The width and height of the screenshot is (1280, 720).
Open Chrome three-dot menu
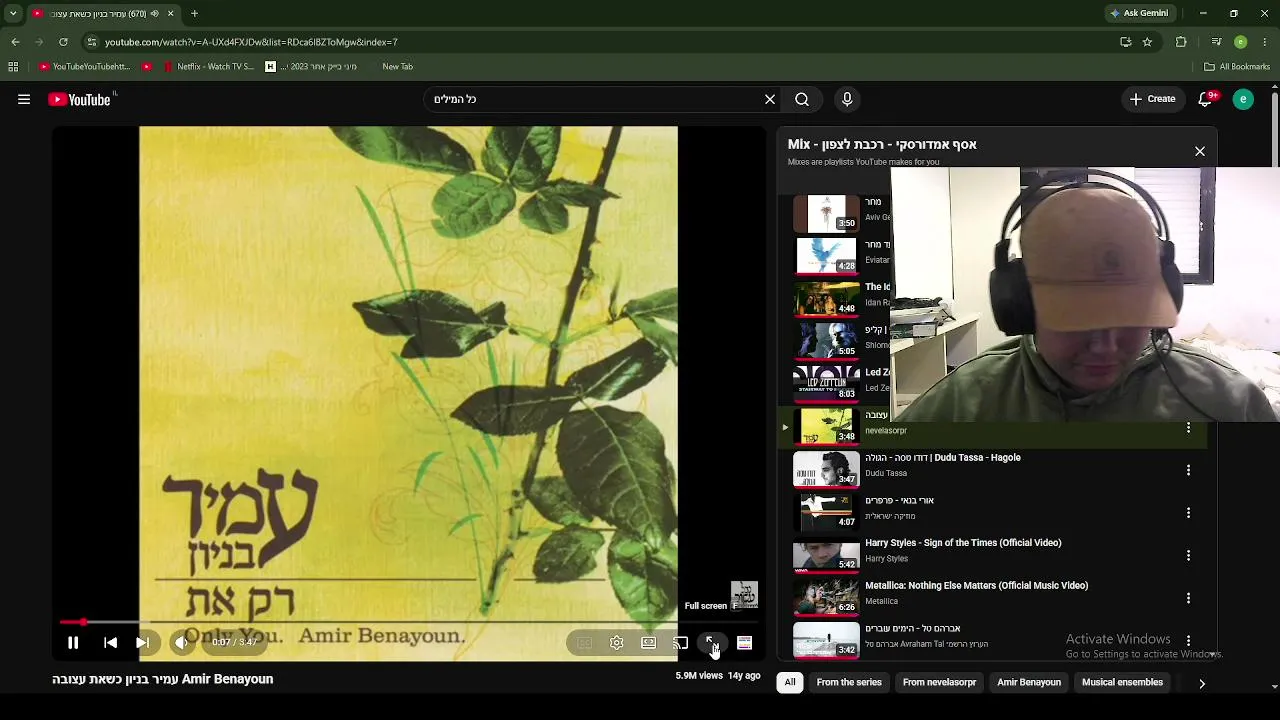[1265, 42]
